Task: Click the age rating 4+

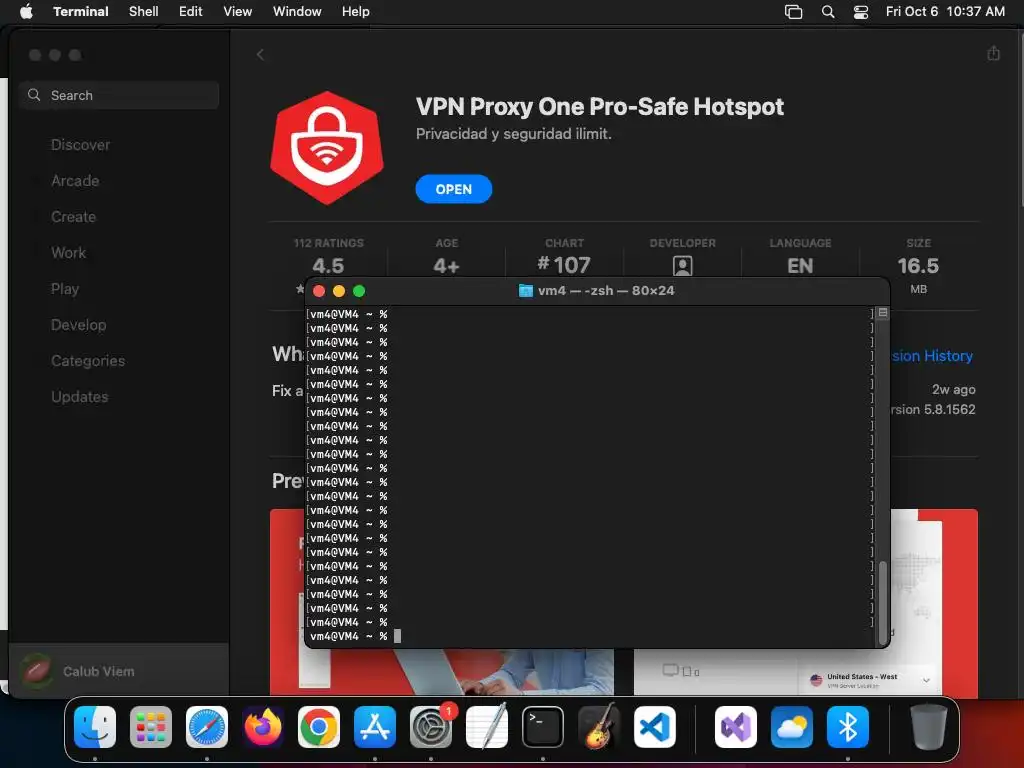Action: coord(446,265)
